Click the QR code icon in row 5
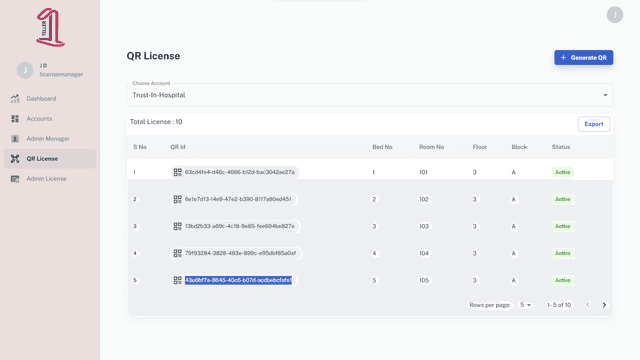The height and width of the screenshot is (360, 640). pyautogui.click(x=178, y=280)
